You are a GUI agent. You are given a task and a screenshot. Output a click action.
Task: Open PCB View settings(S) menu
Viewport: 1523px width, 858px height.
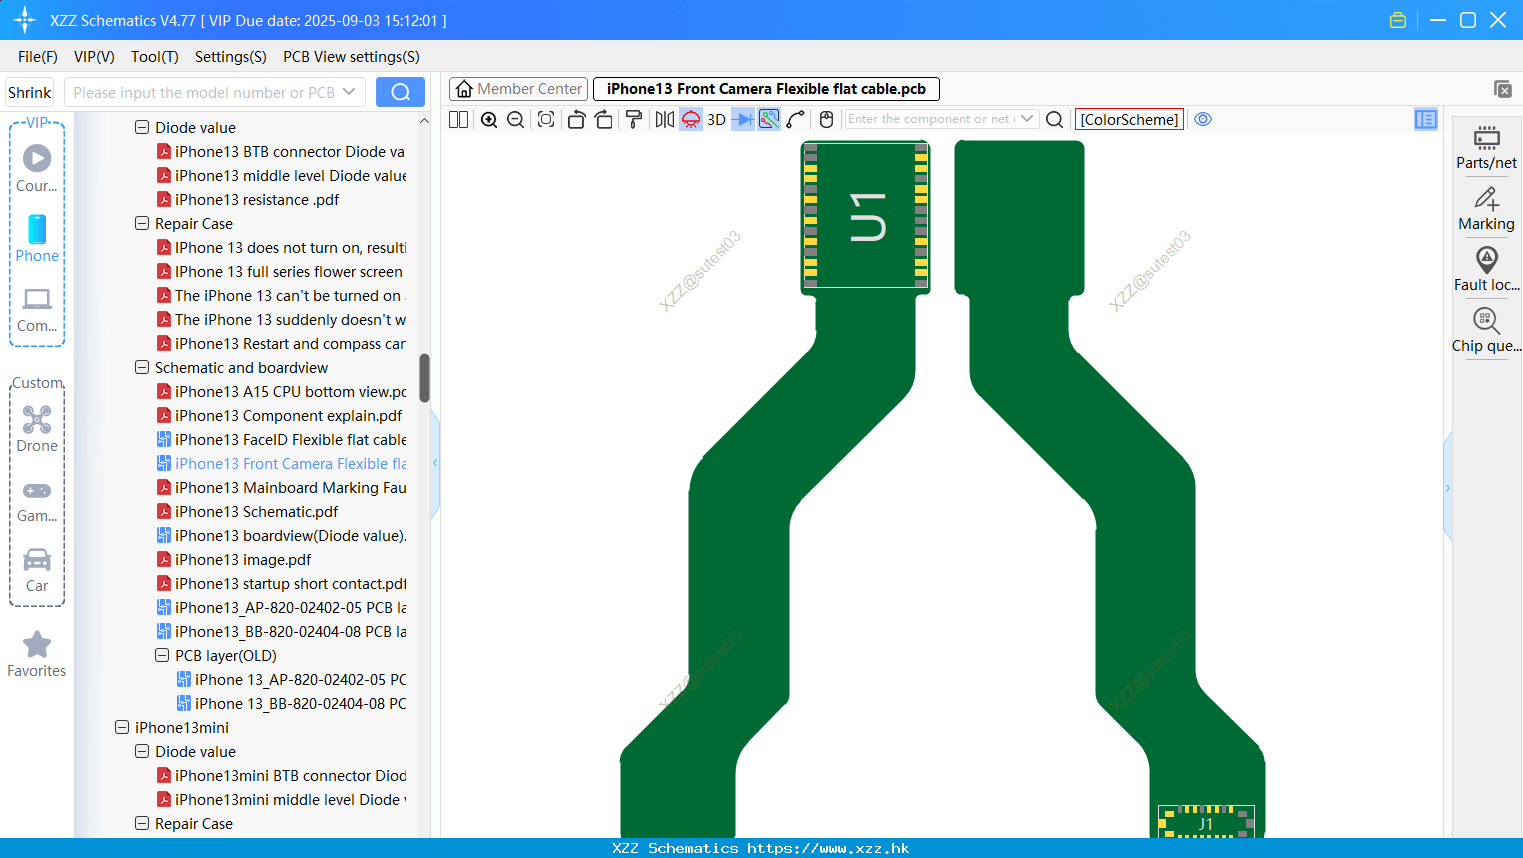[x=351, y=57]
